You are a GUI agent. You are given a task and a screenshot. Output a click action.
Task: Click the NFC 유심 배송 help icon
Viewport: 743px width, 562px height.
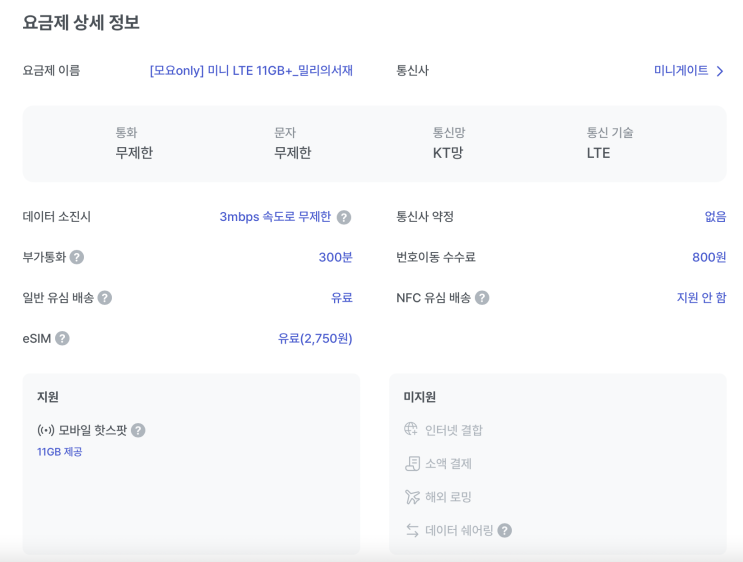click(x=482, y=298)
